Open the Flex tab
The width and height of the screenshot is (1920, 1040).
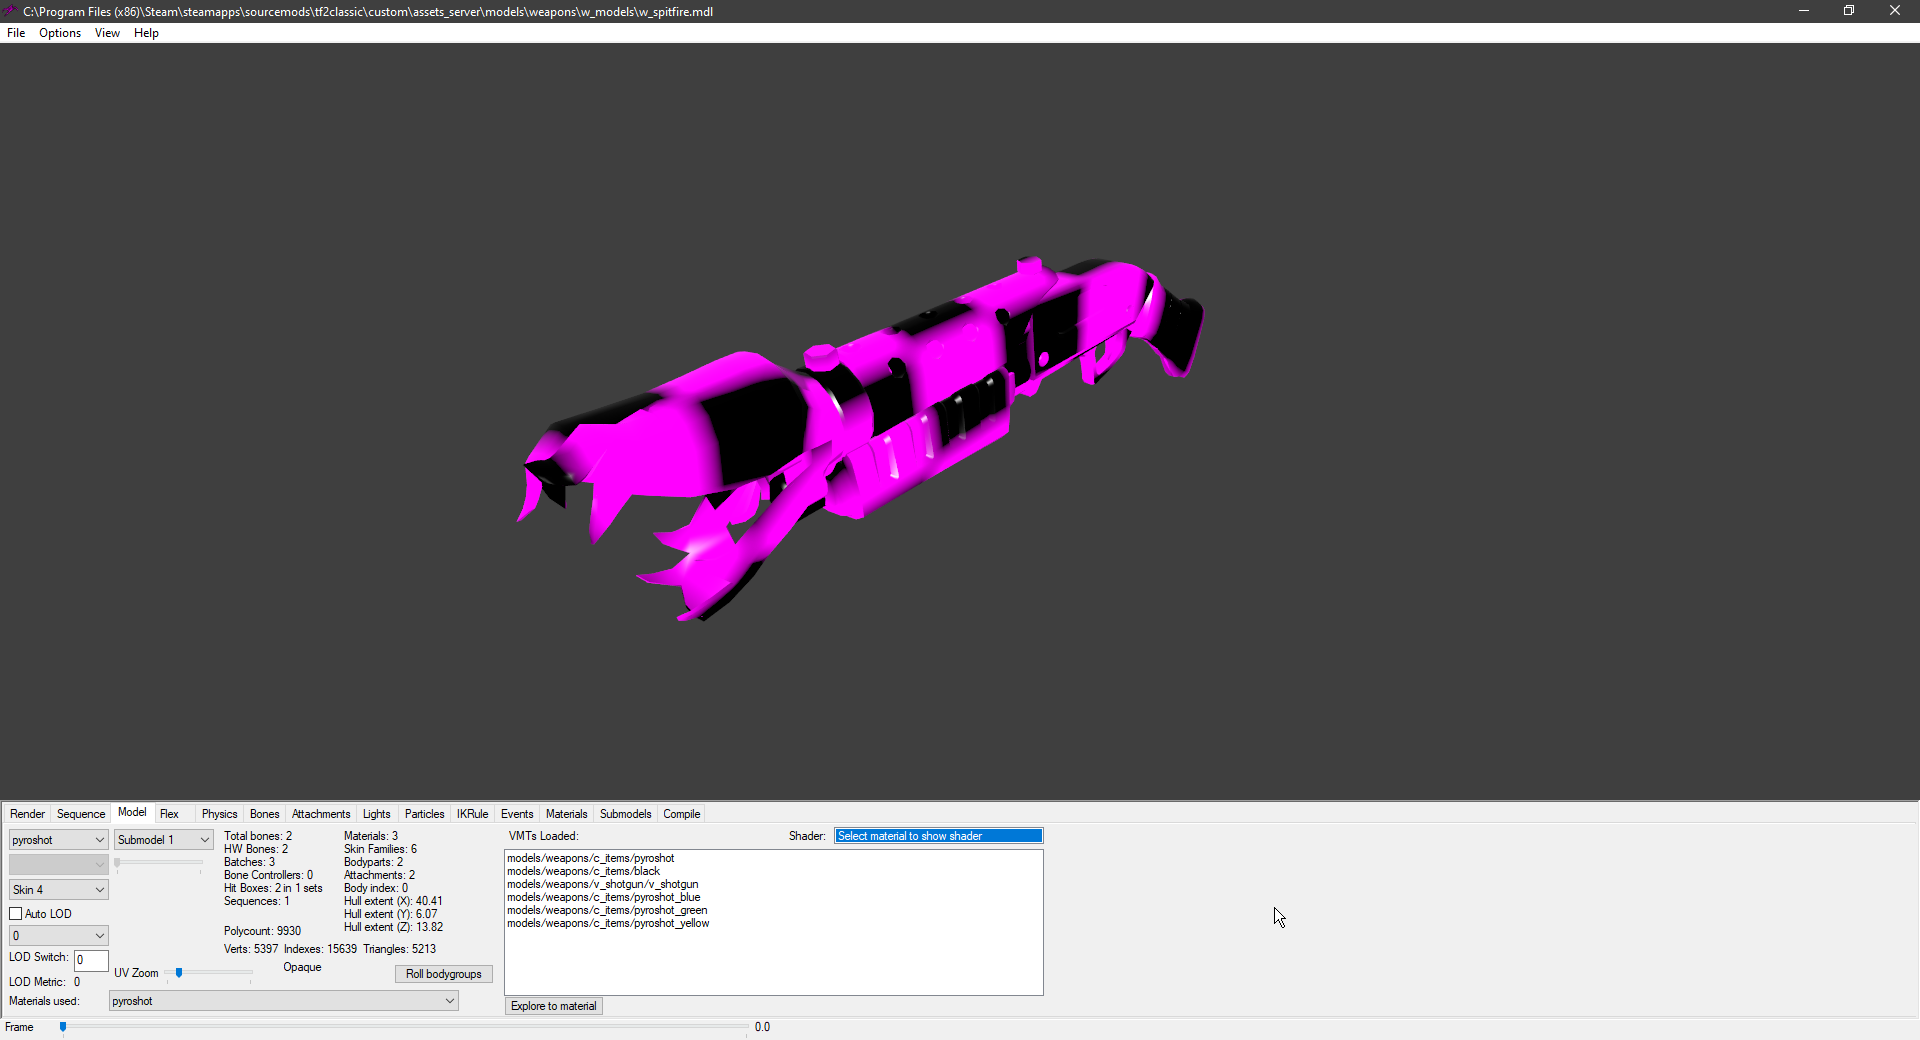click(169, 814)
